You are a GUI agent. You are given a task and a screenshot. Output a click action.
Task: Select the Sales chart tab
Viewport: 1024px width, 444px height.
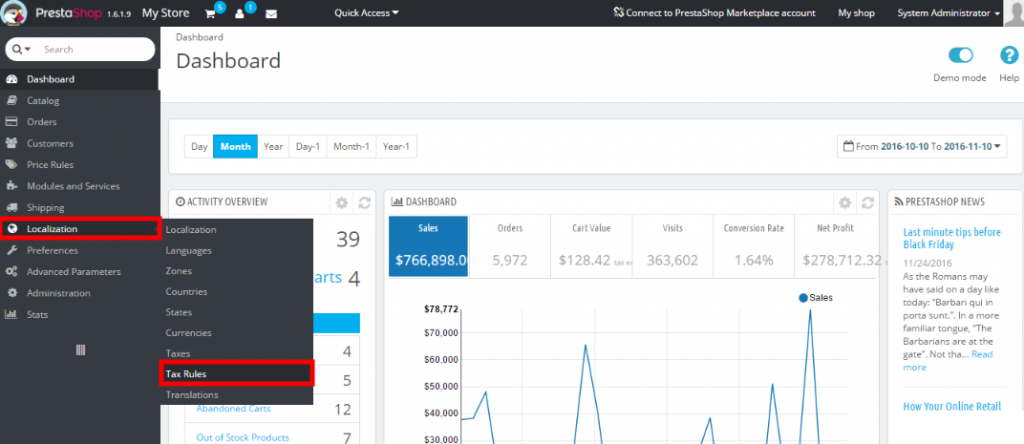tap(428, 246)
